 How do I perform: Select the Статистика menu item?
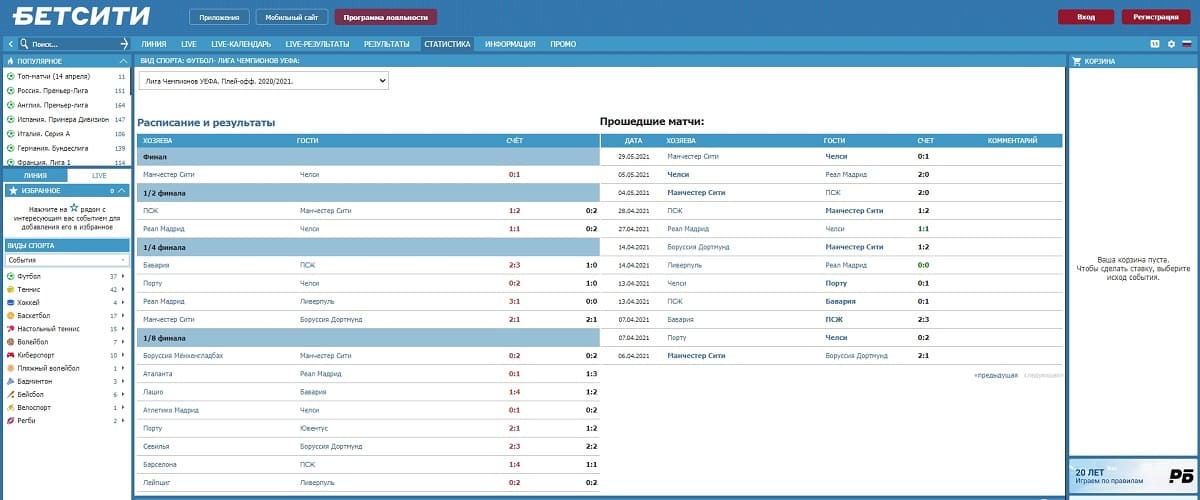click(447, 44)
